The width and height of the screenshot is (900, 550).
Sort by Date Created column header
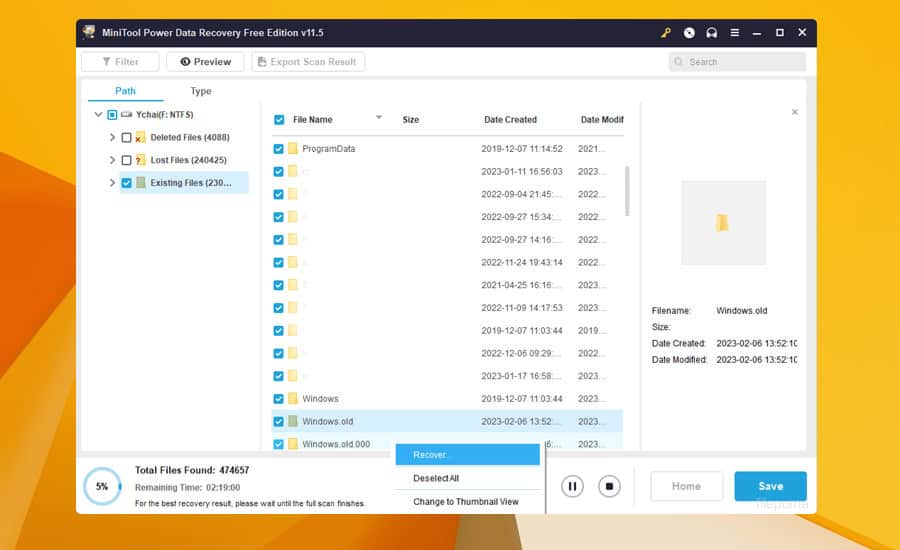pyautogui.click(x=510, y=119)
